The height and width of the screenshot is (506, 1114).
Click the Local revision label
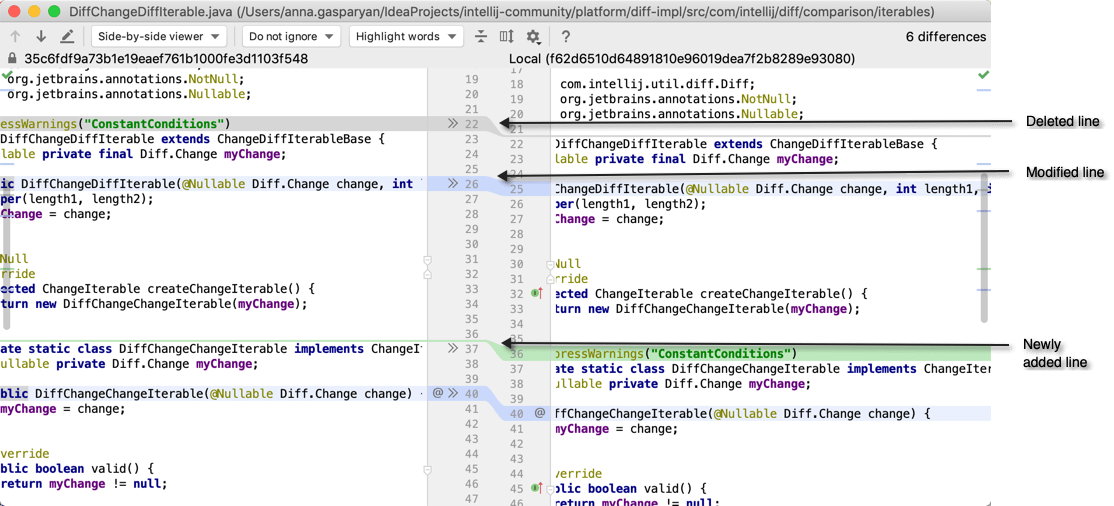[x=681, y=59]
